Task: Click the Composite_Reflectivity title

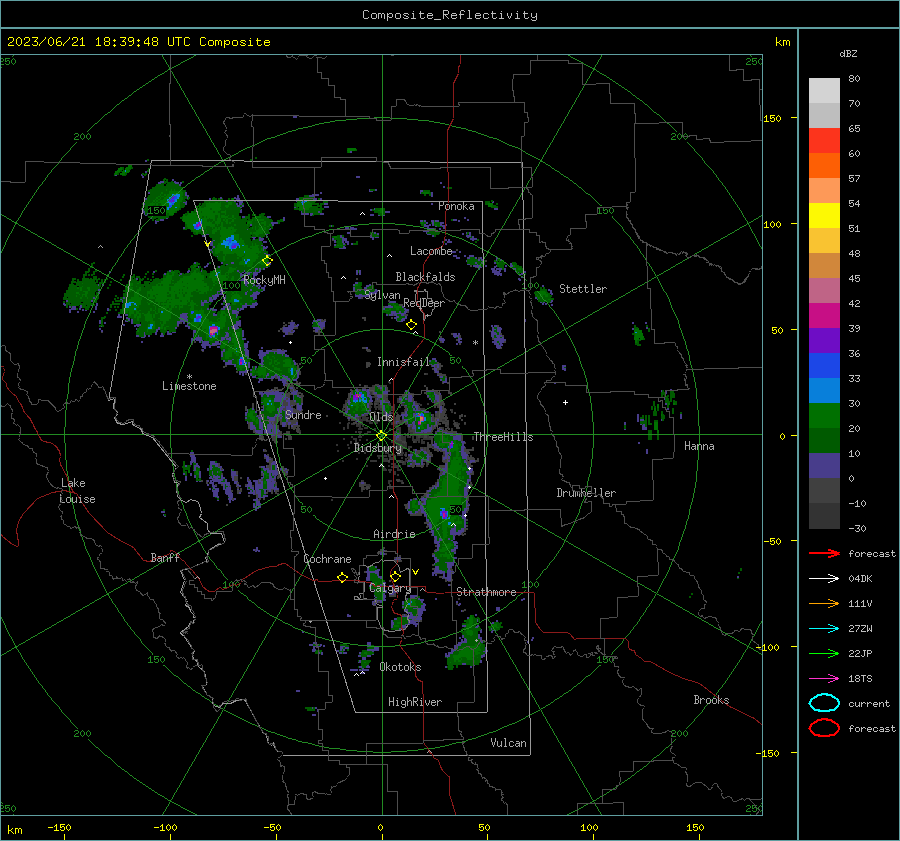Action: 449,15
